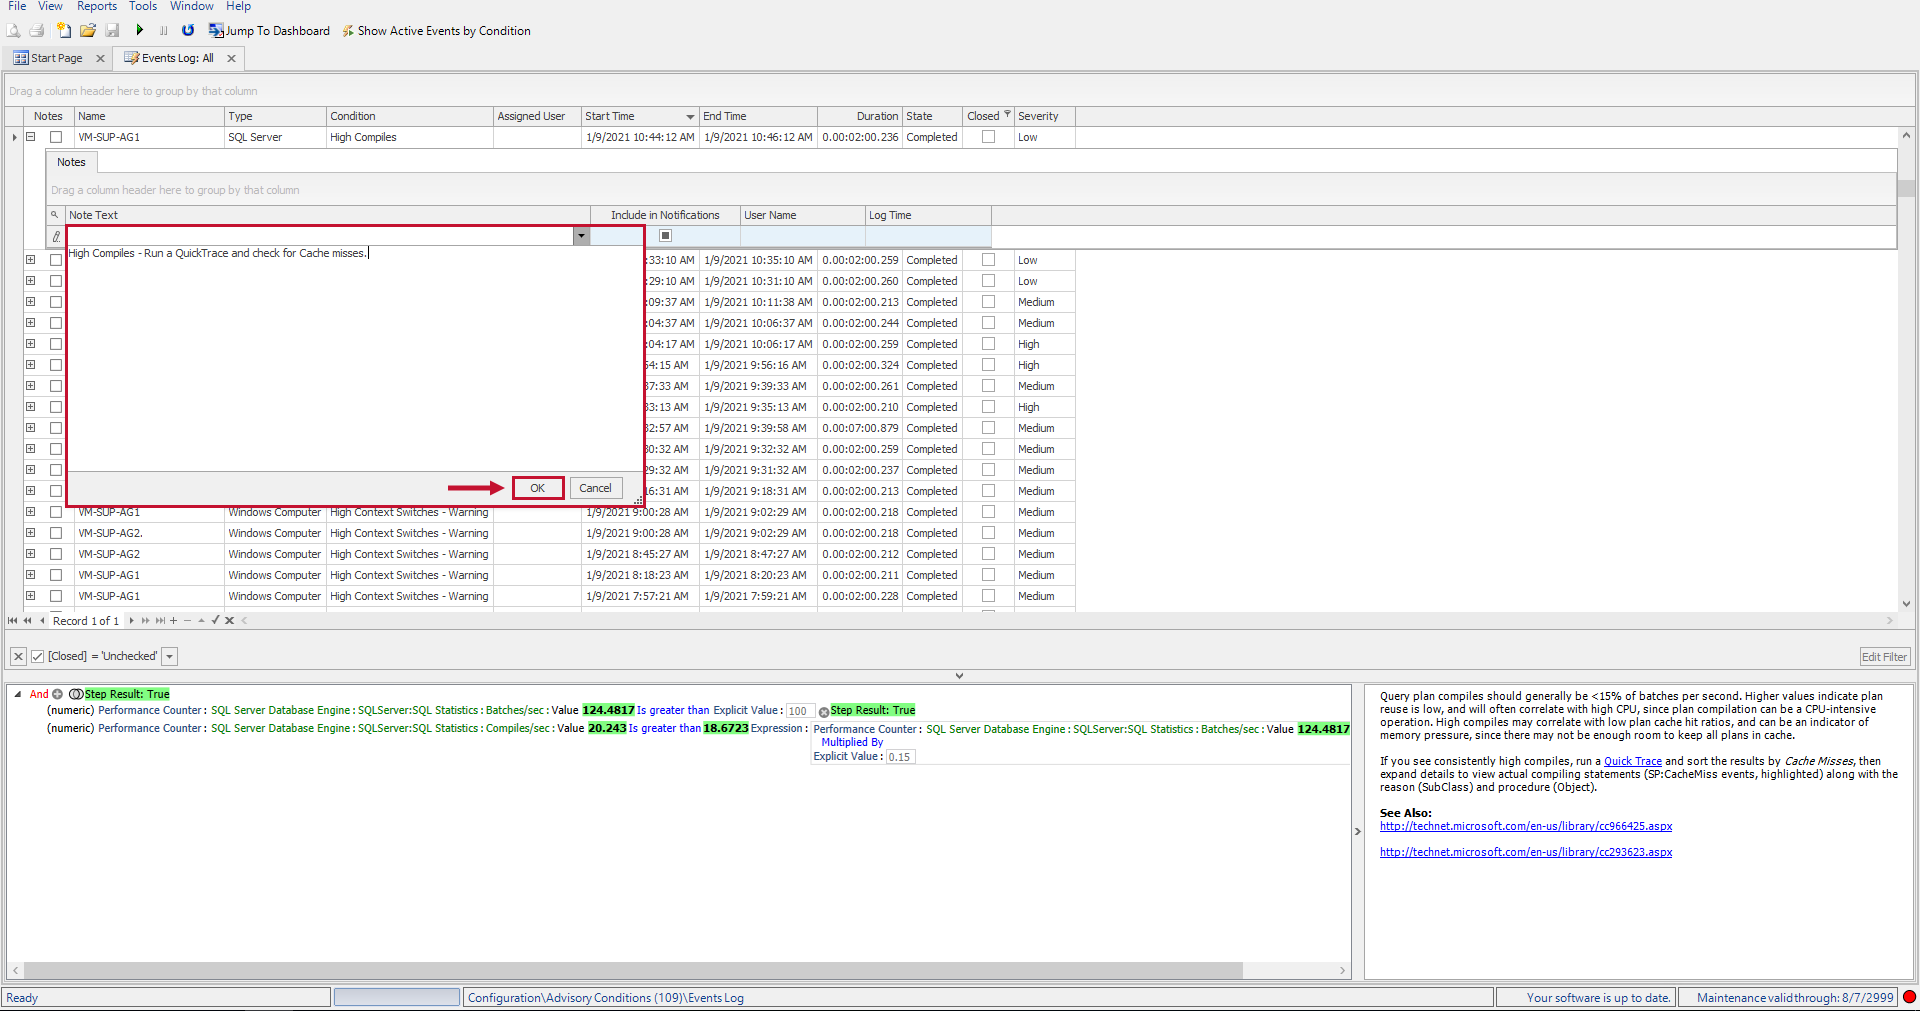The width and height of the screenshot is (1920, 1011).
Task: Open the Reports menu
Action: click(x=97, y=6)
